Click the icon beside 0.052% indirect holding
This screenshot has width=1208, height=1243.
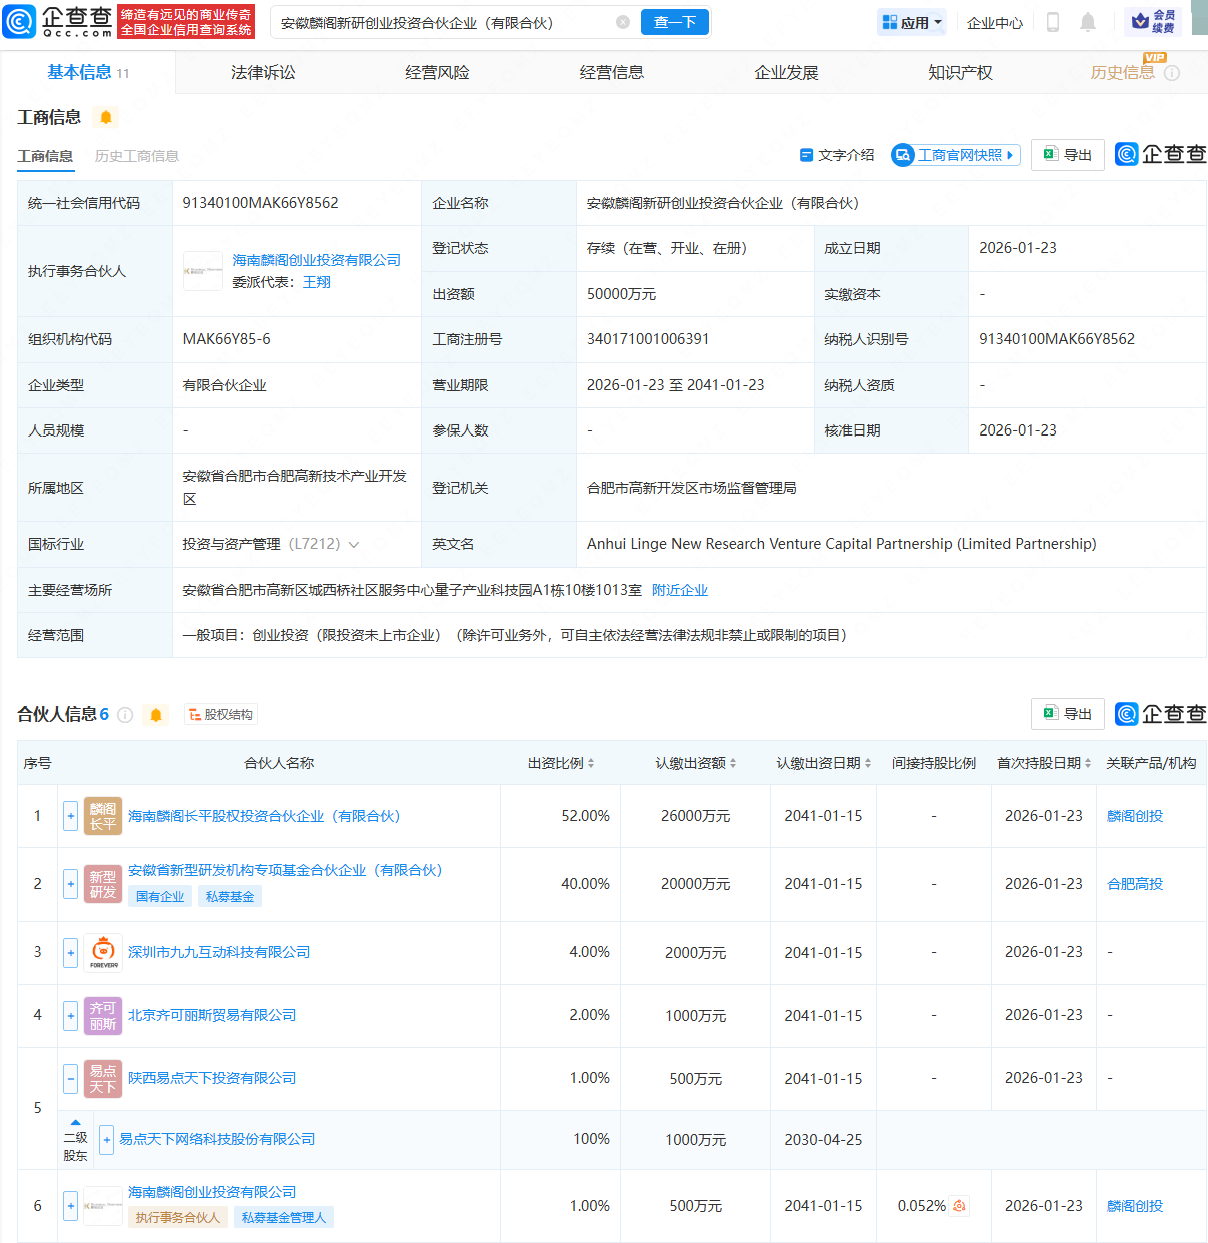pos(960,1206)
